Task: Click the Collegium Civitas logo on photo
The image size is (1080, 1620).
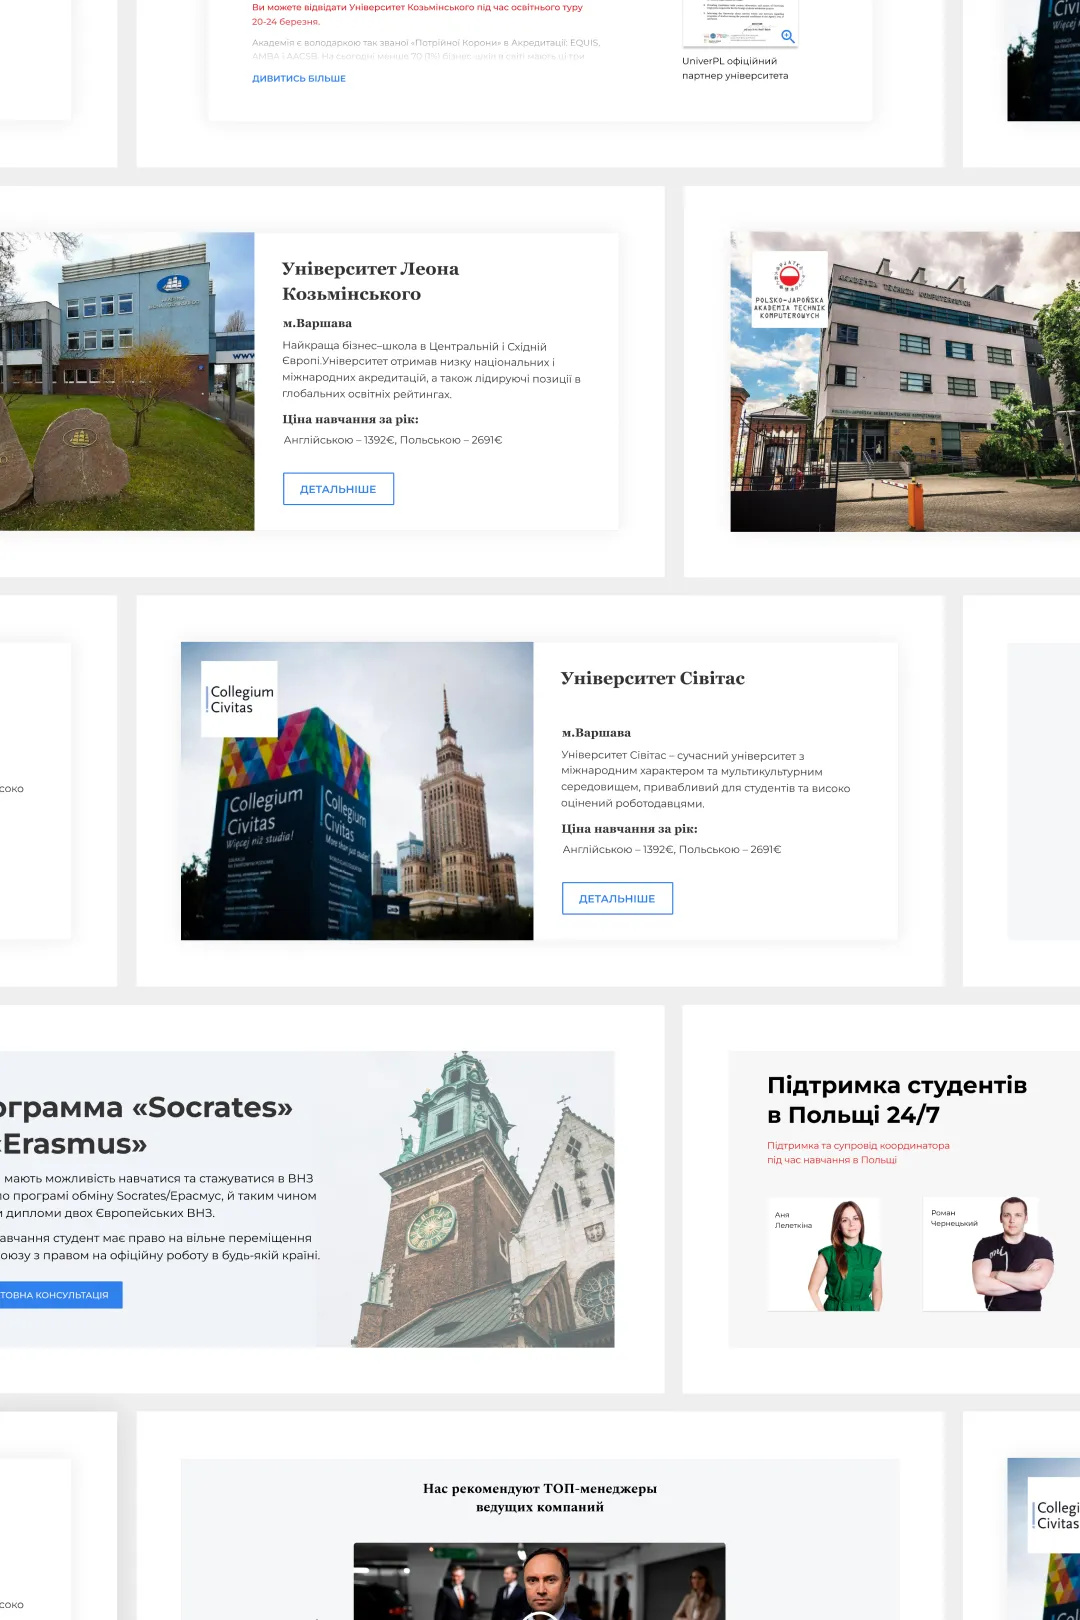Action: (x=240, y=699)
